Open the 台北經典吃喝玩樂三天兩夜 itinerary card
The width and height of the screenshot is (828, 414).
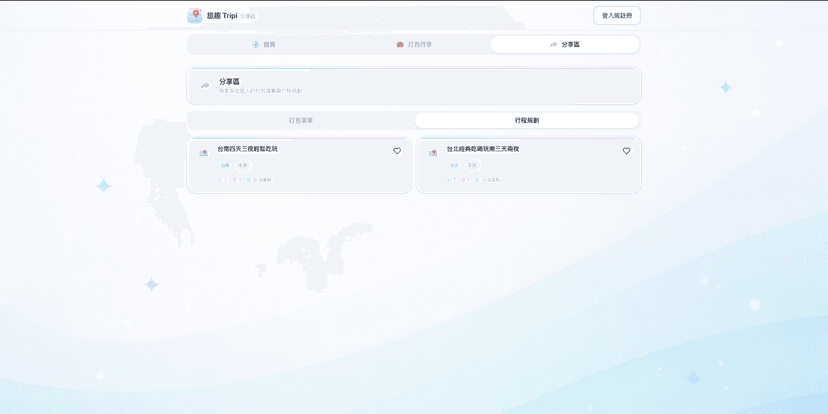click(x=529, y=165)
